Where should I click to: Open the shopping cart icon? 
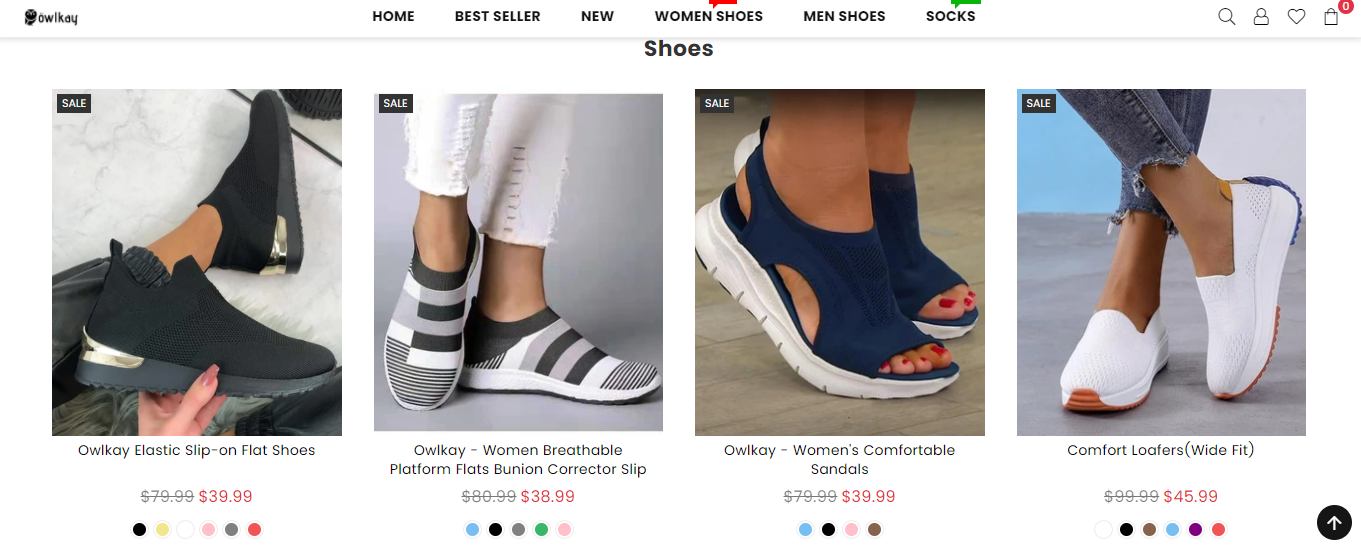(1331, 16)
